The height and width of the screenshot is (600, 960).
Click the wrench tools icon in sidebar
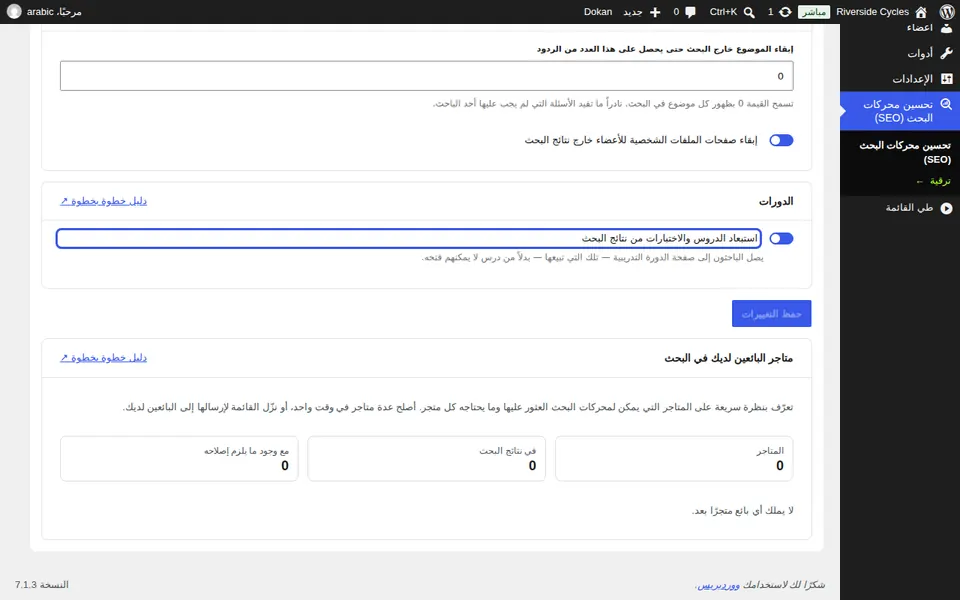pyautogui.click(x=947, y=53)
